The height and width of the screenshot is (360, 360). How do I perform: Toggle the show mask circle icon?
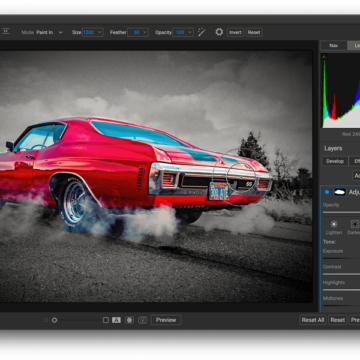pos(129,320)
